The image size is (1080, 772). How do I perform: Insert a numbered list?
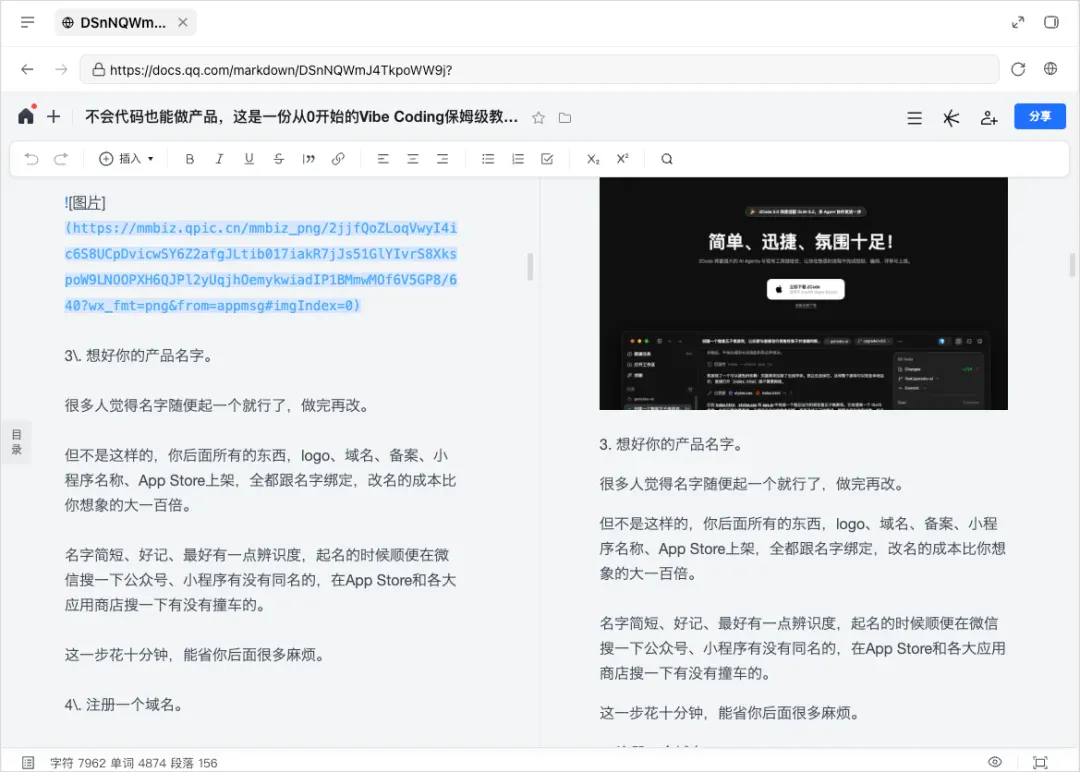point(518,159)
